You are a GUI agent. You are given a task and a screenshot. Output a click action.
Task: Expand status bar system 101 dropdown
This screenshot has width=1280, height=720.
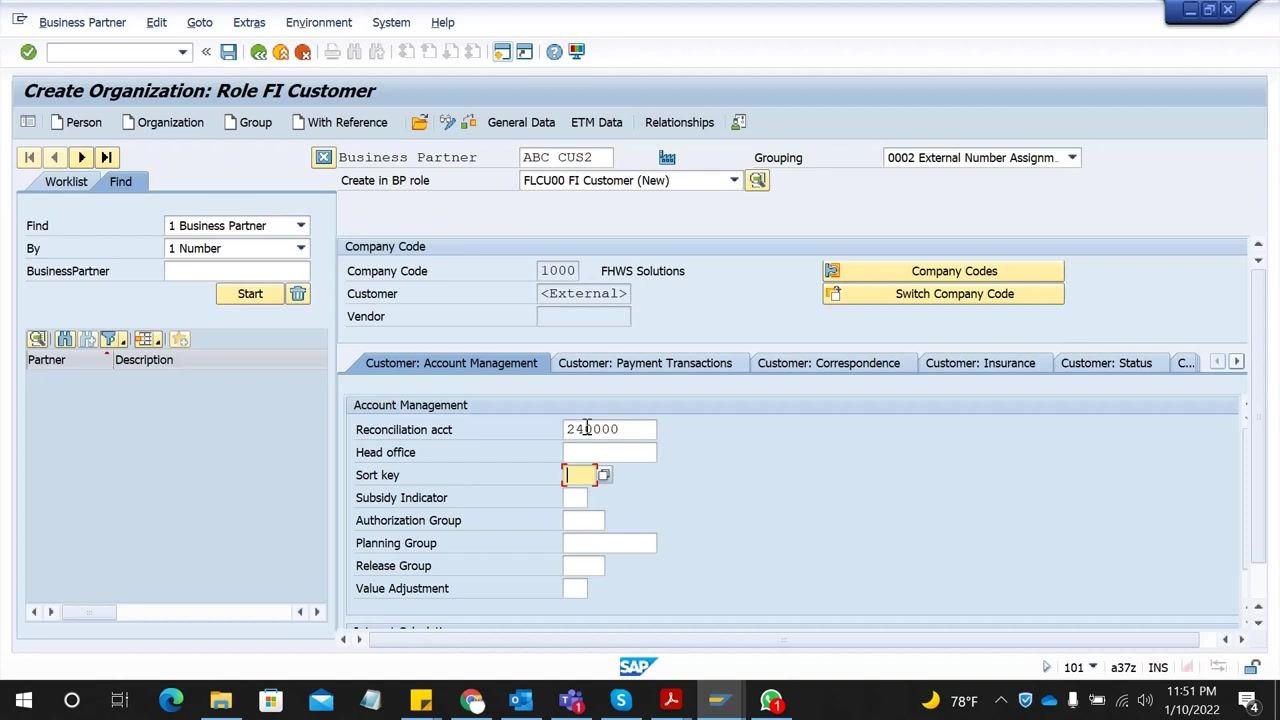coord(1093,667)
